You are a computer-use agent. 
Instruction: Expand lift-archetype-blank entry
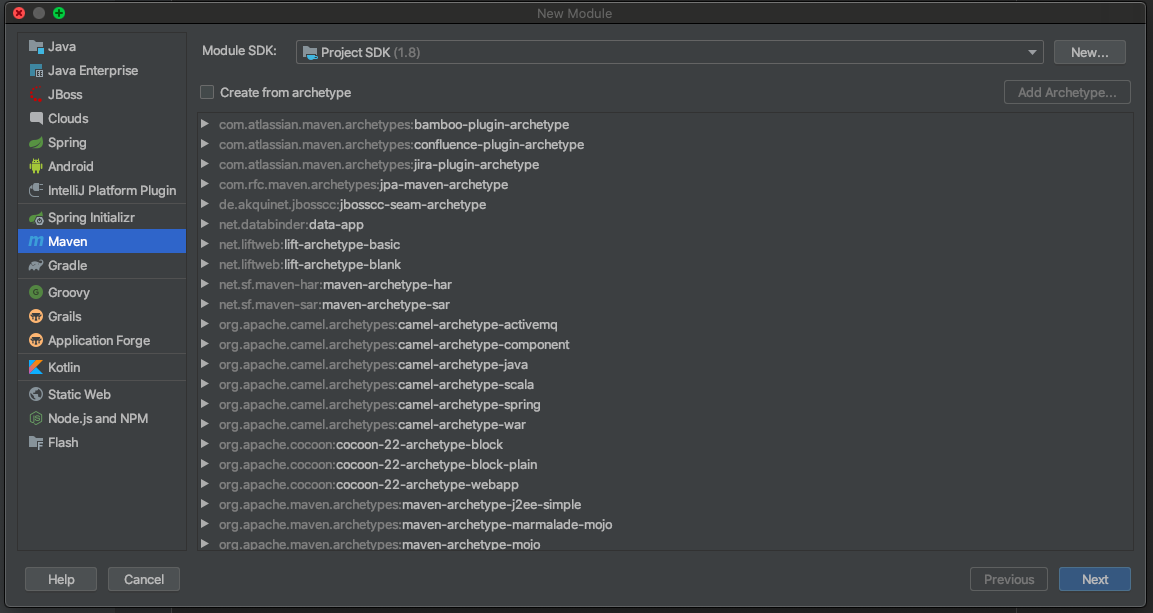(x=205, y=264)
